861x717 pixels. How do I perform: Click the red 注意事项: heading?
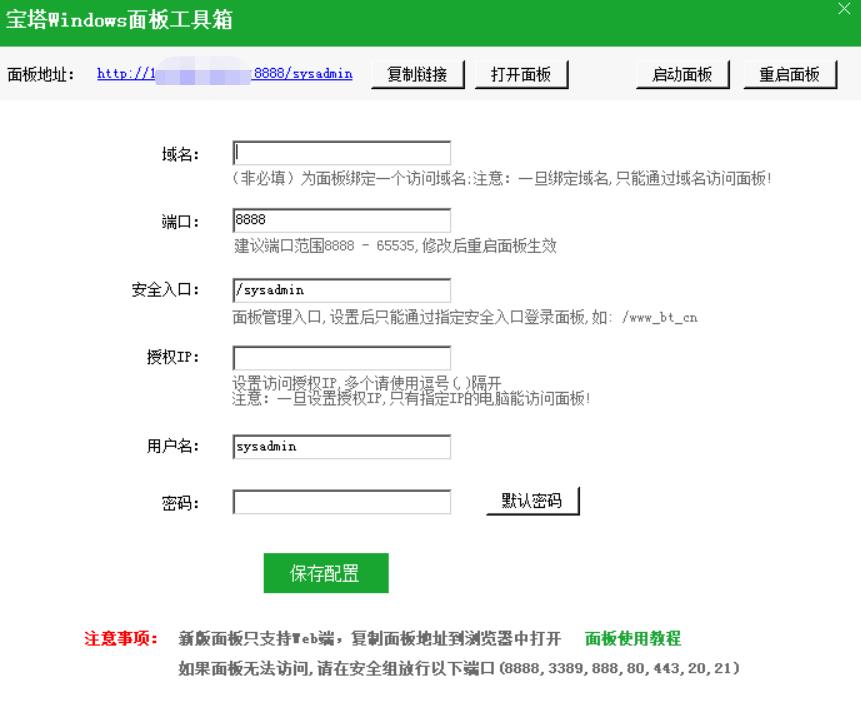coord(121,638)
